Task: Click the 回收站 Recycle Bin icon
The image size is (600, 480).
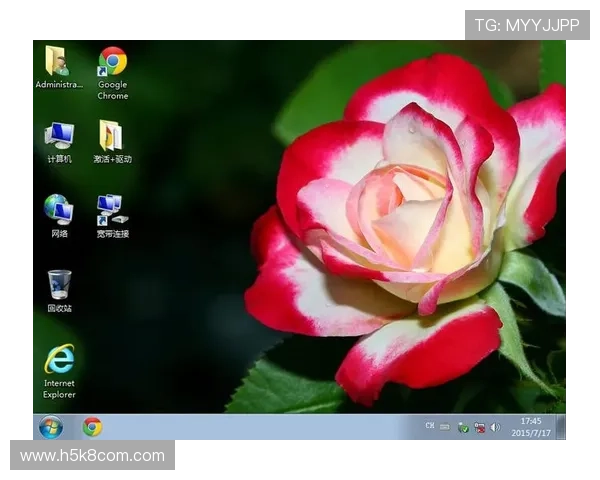Action: pos(59,285)
